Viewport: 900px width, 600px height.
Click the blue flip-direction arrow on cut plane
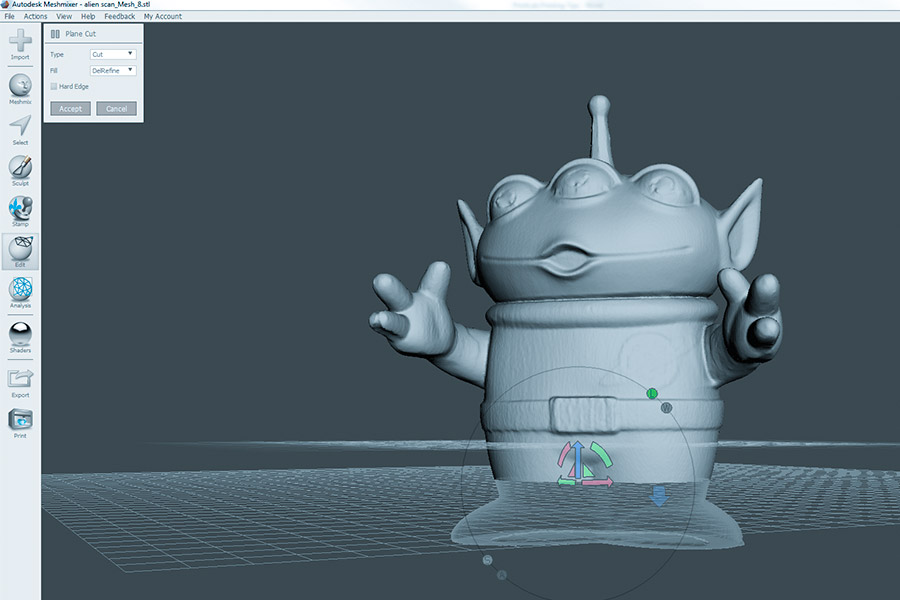pyautogui.click(x=658, y=496)
